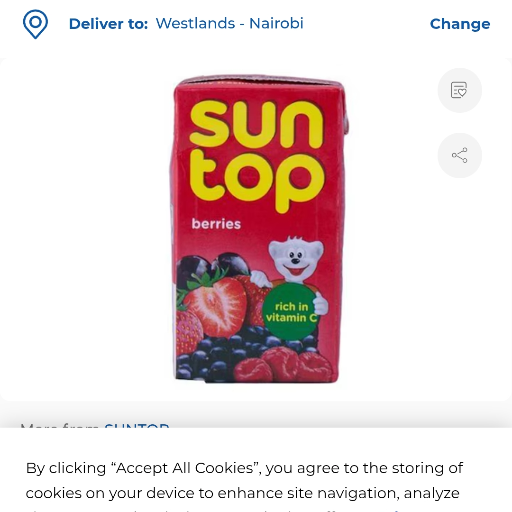Click the sliced strawberry on the carton
Screen dimensions: 512x512
coord(217,306)
